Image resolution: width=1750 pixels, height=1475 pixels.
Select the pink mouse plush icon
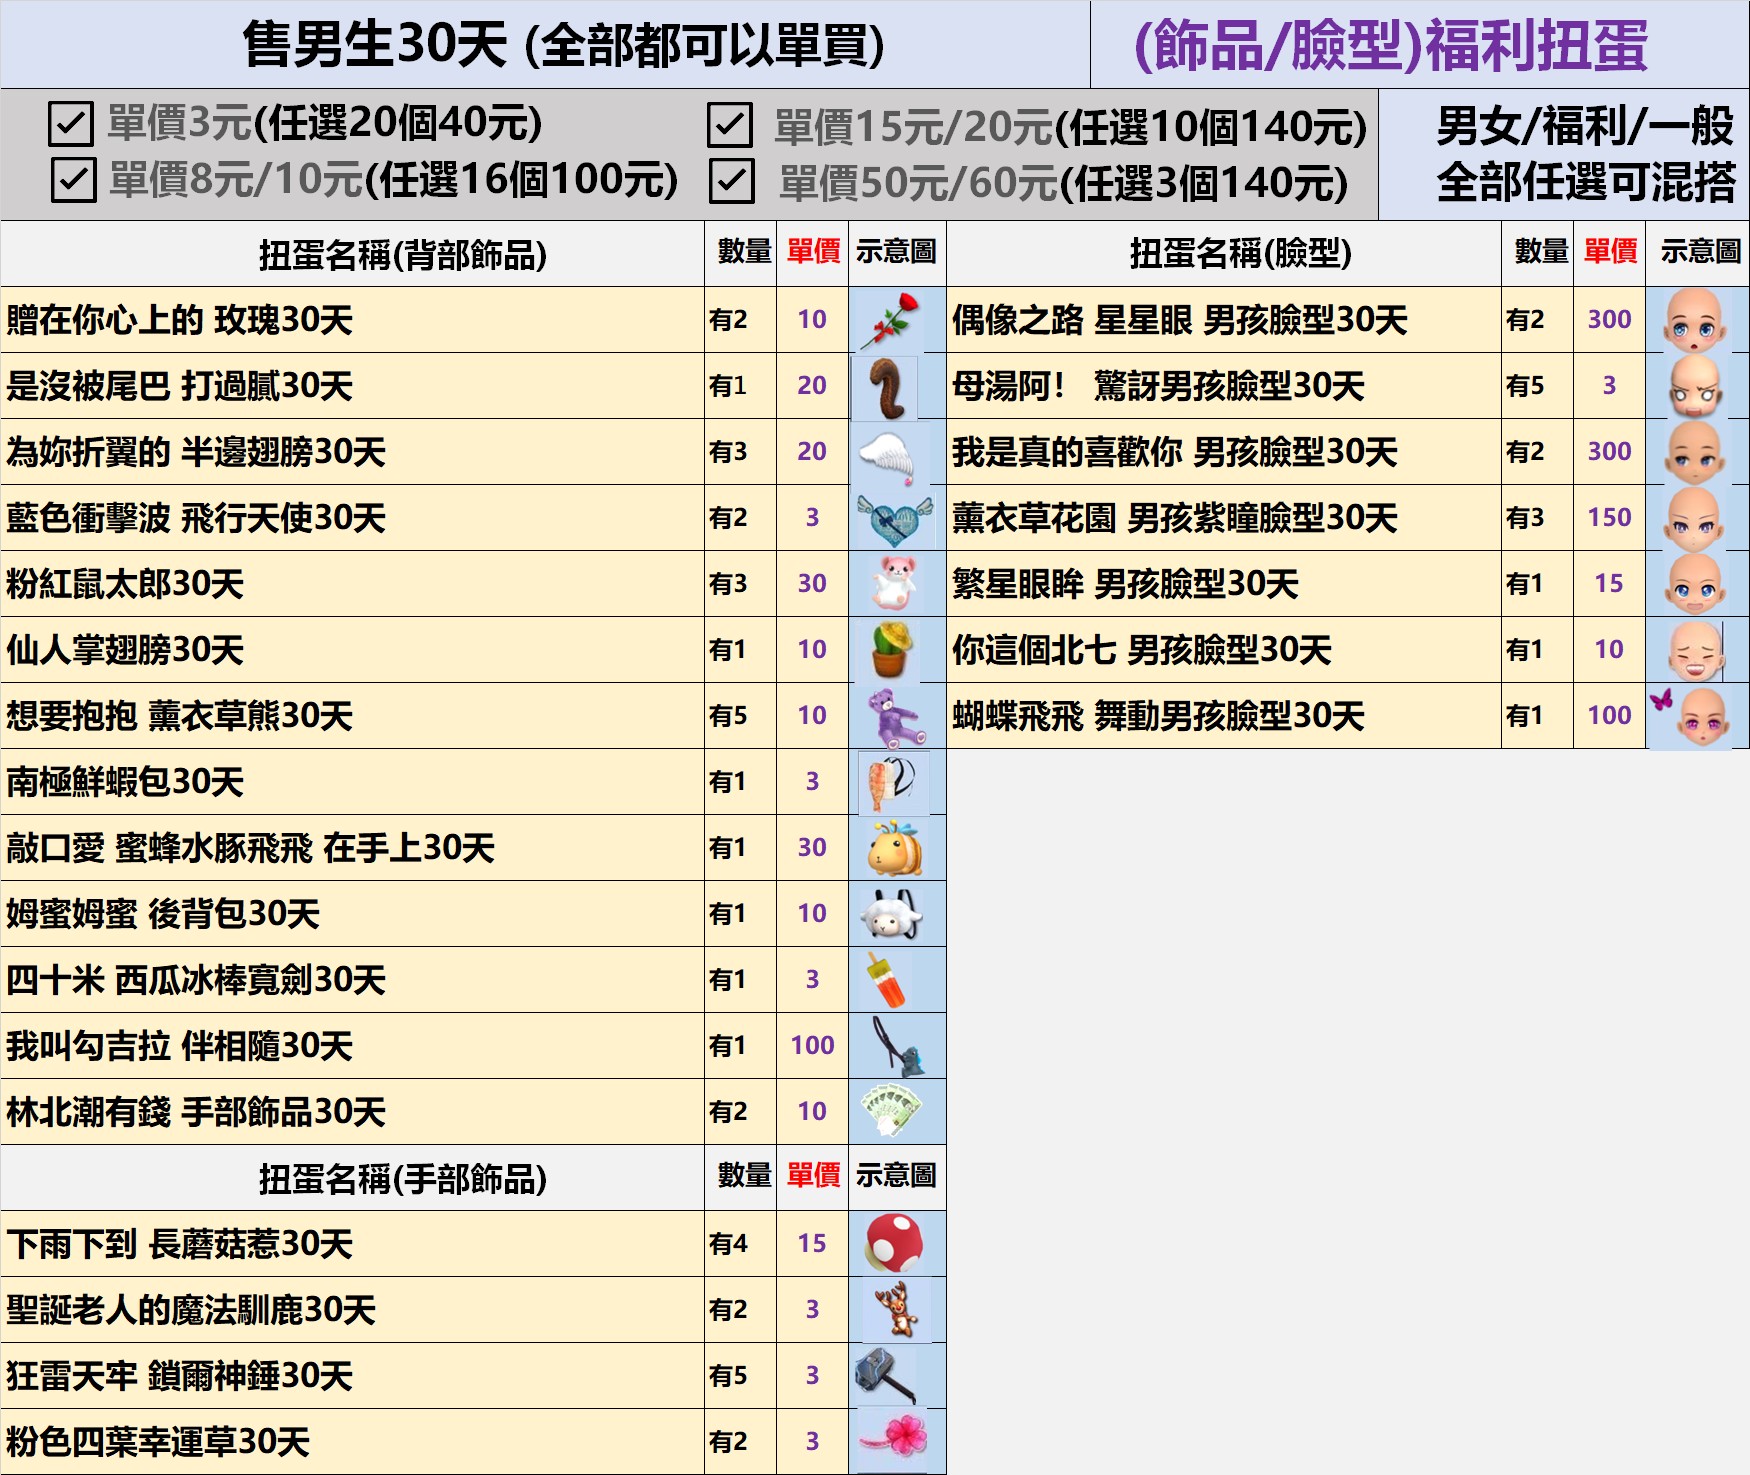tap(893, 583)
